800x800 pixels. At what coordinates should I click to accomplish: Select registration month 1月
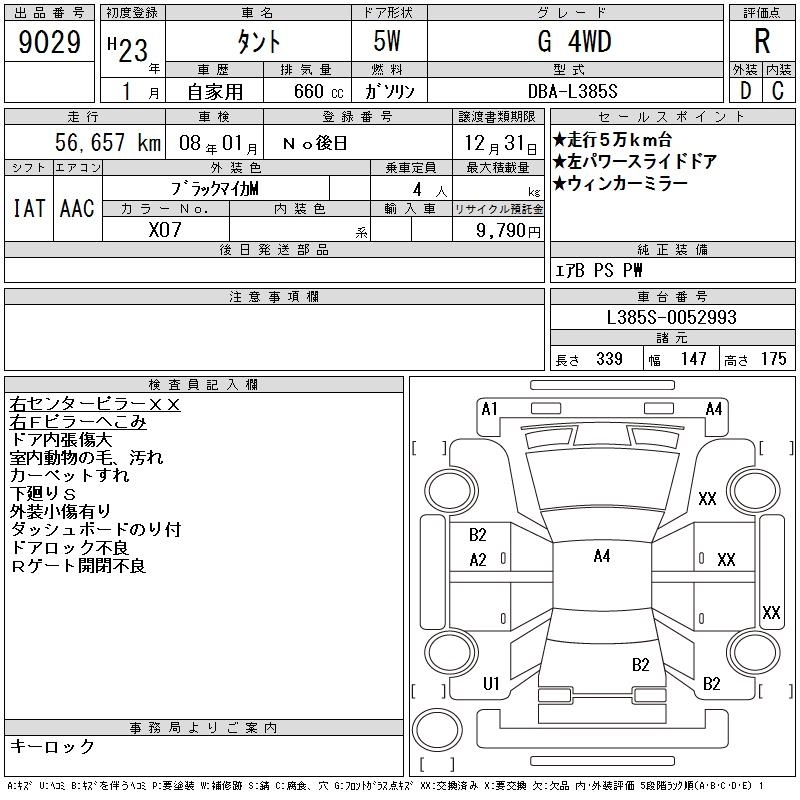tap(140, 91)
